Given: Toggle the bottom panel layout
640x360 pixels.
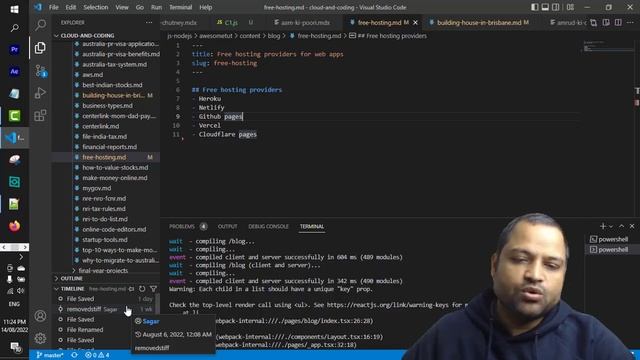Looking at the screenshot, I should 545,7.
